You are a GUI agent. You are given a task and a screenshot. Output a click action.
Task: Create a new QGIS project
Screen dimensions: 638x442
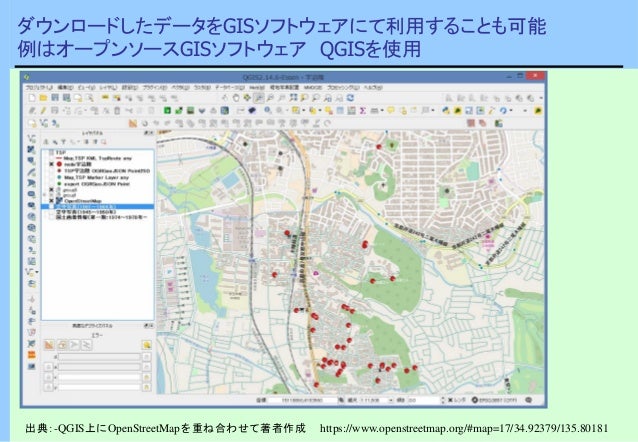pos(32,98)
